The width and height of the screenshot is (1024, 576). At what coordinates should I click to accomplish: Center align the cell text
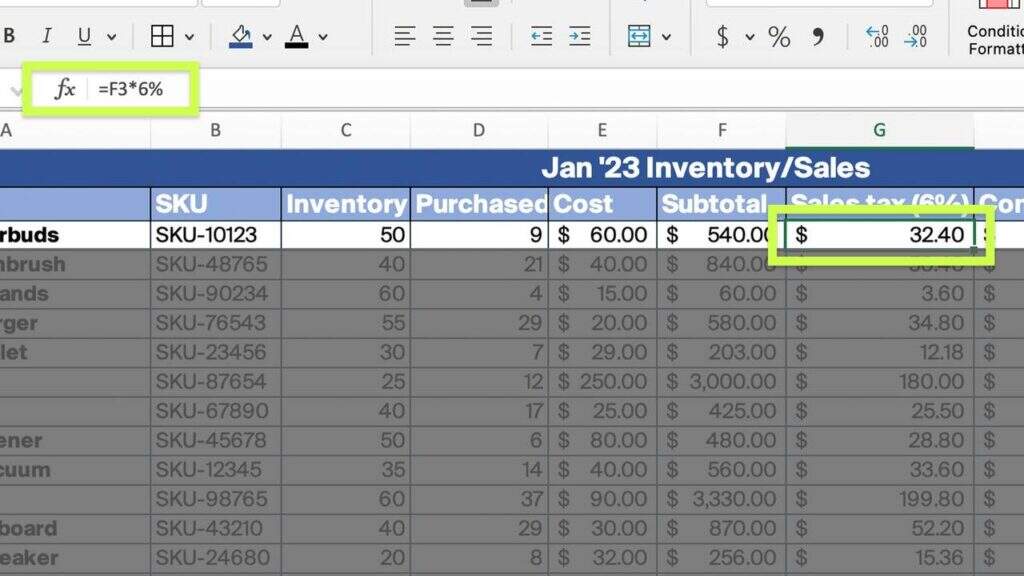443,37
